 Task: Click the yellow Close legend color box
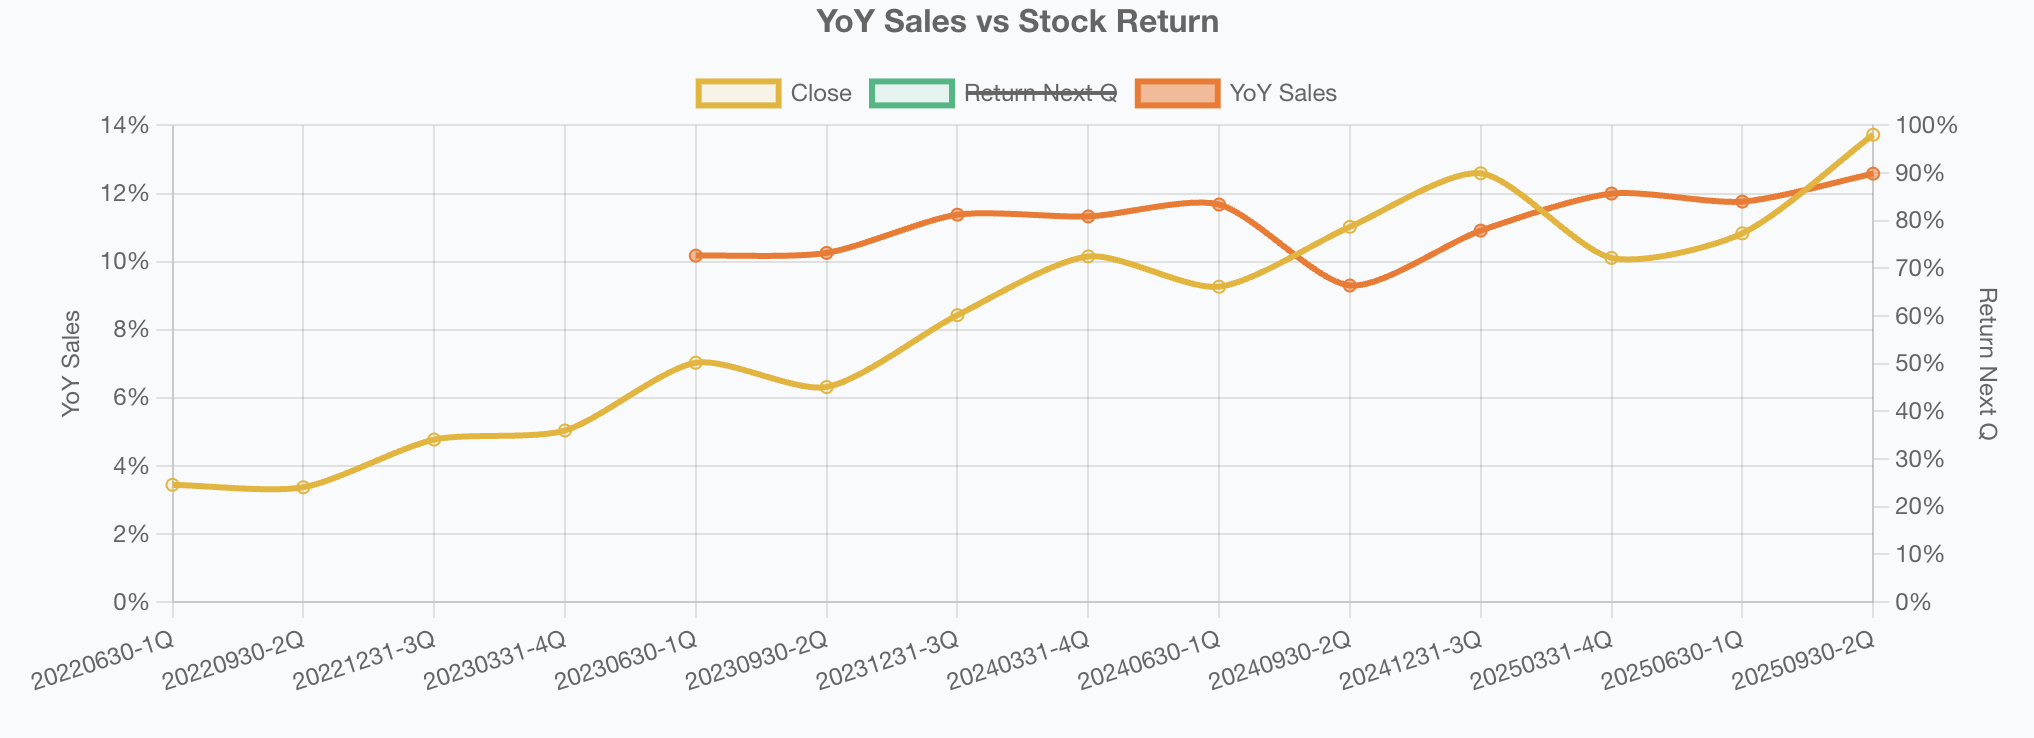coord(738,93)
